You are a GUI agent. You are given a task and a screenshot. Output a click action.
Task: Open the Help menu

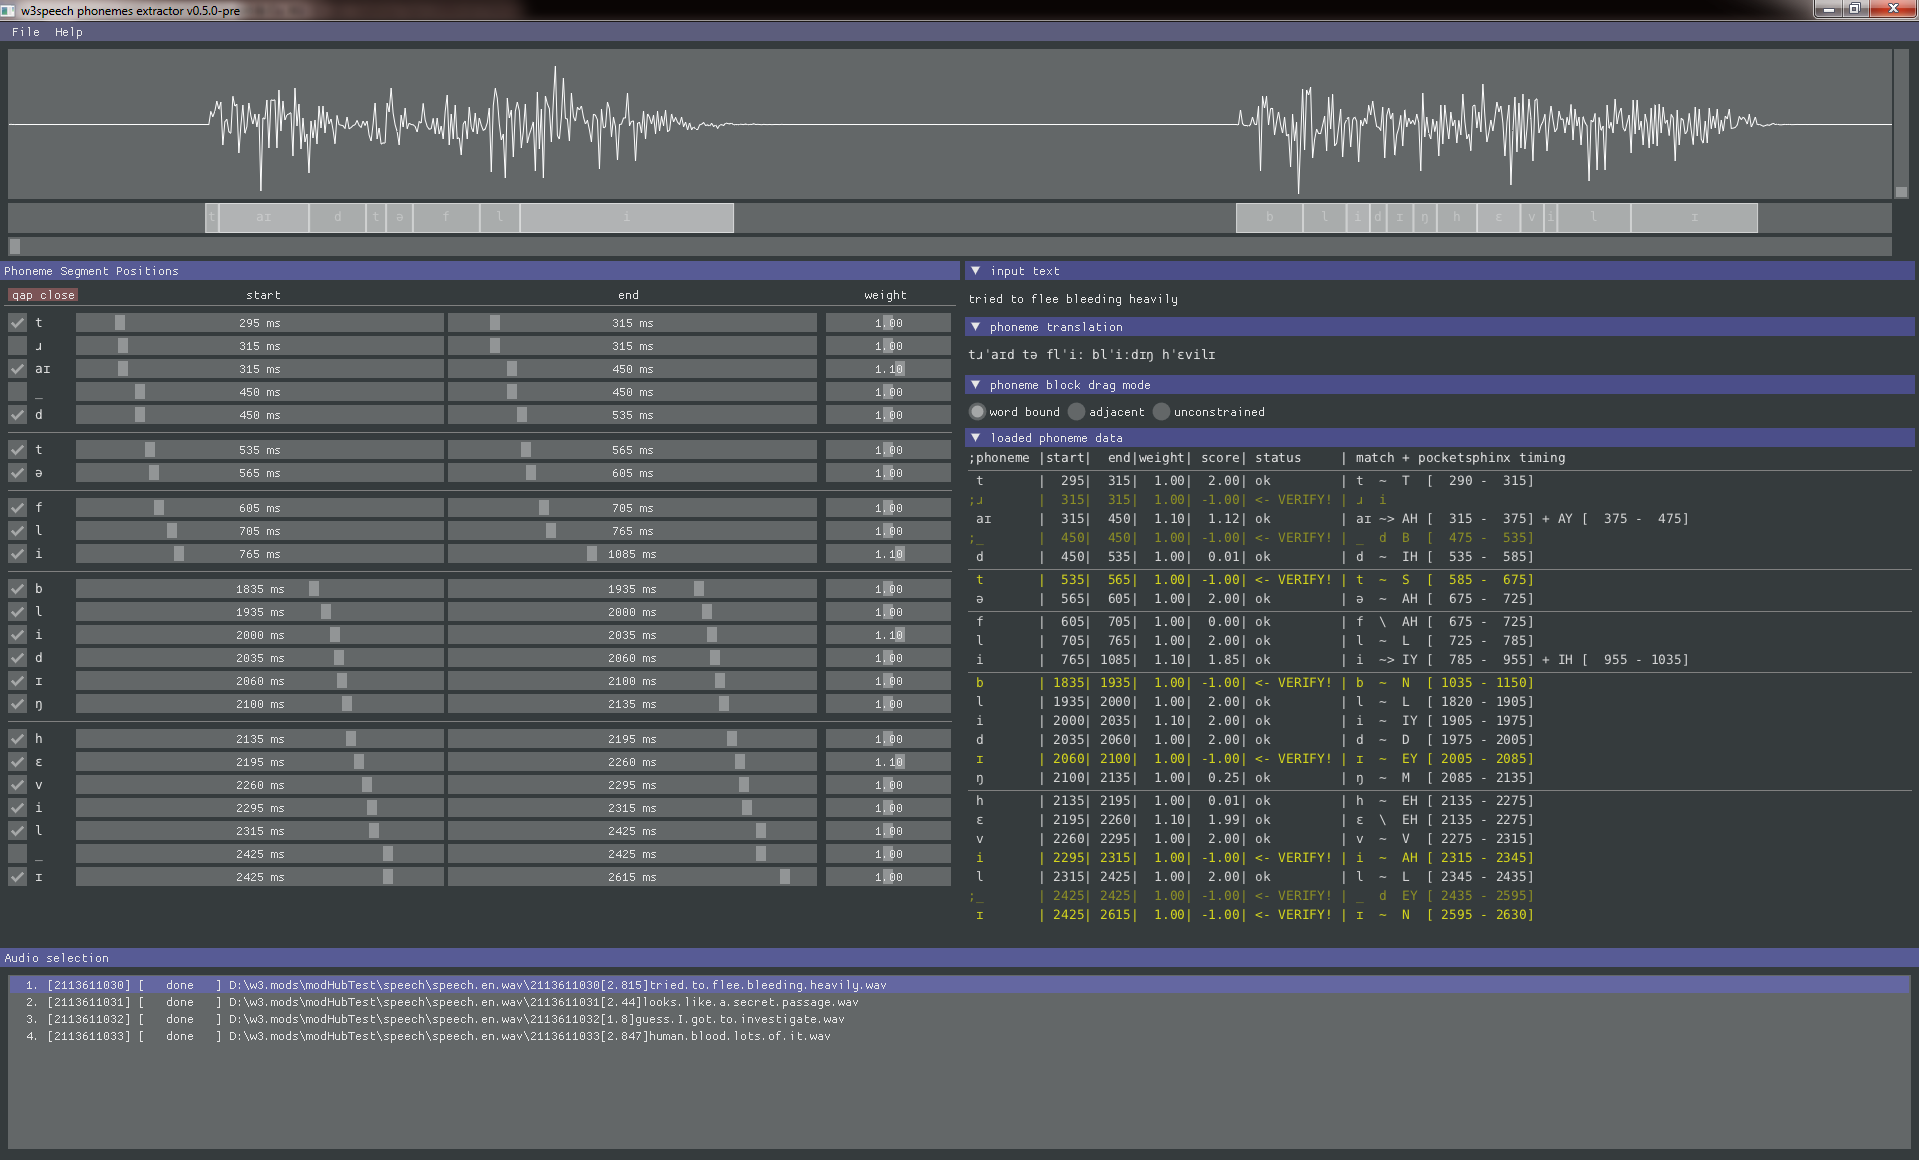pyautogui.click(x=69, y=32)
